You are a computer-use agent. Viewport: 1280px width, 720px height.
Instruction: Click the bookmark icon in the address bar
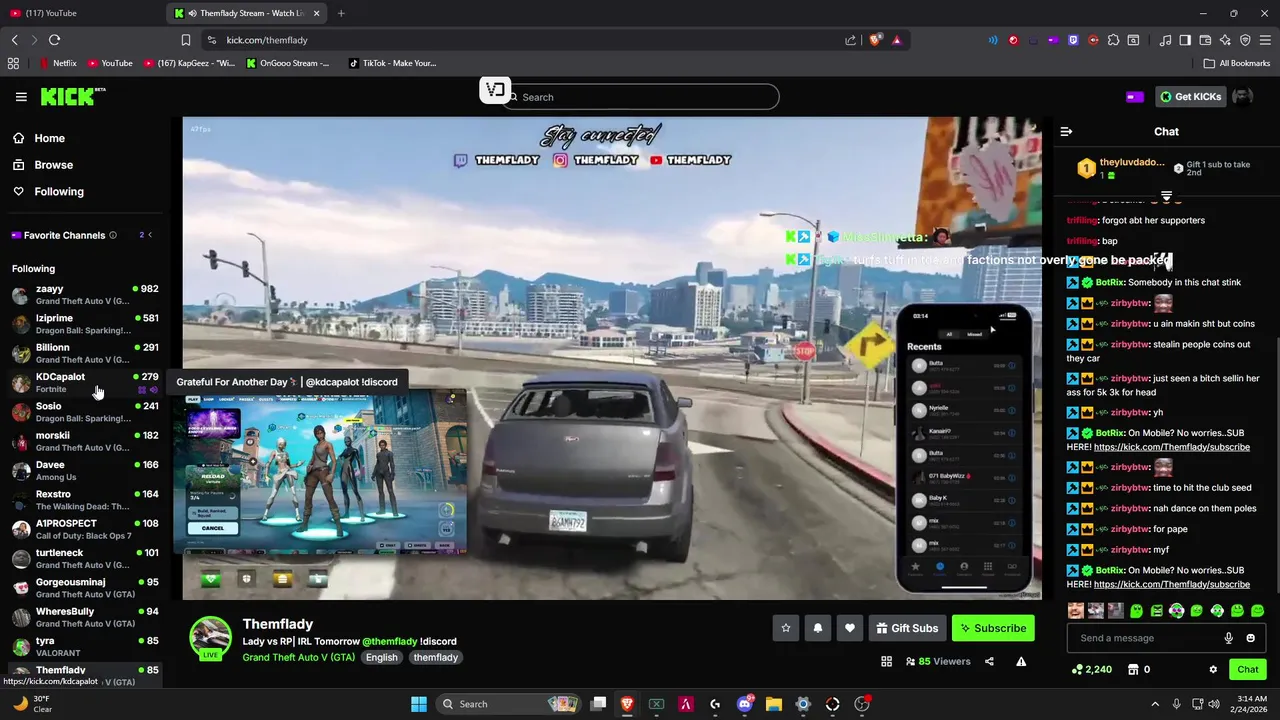pyautogui.click(x=186, y=40)
